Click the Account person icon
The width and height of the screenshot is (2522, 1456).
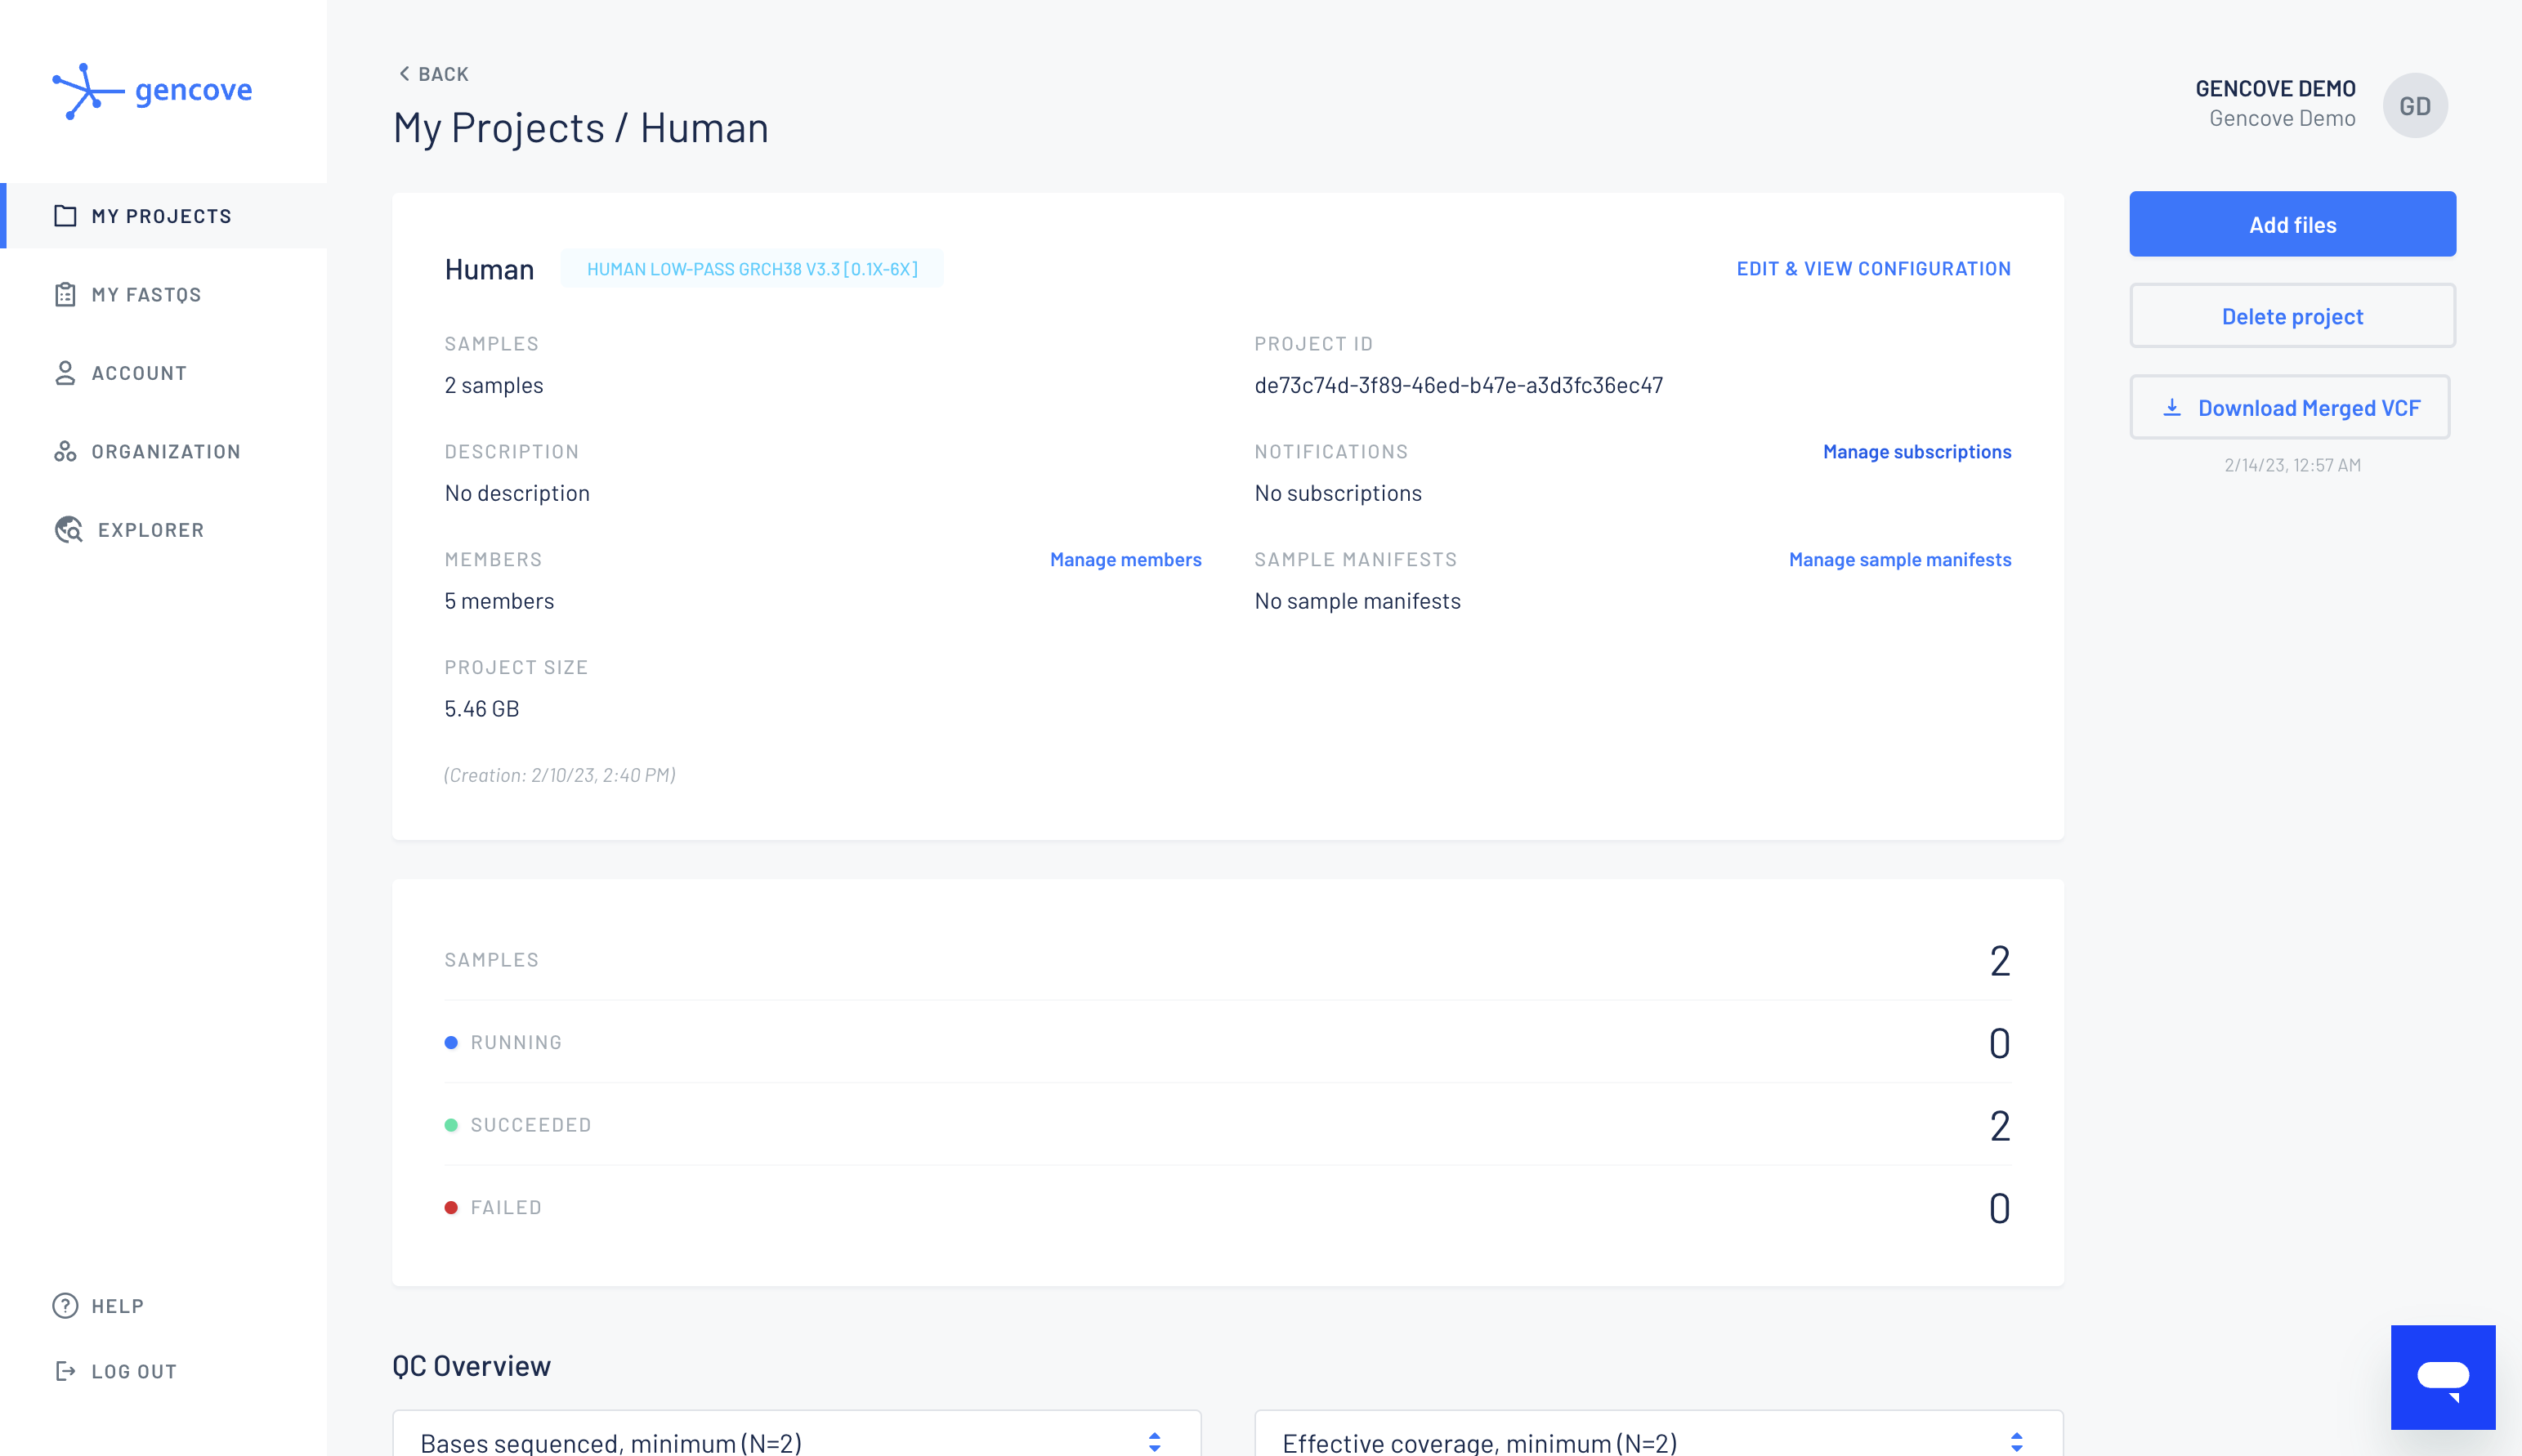(x=65, y=373)
